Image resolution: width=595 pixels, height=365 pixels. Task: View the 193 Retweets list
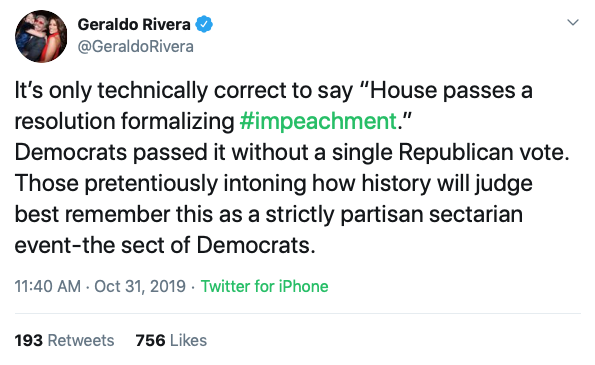coord(65,340)
